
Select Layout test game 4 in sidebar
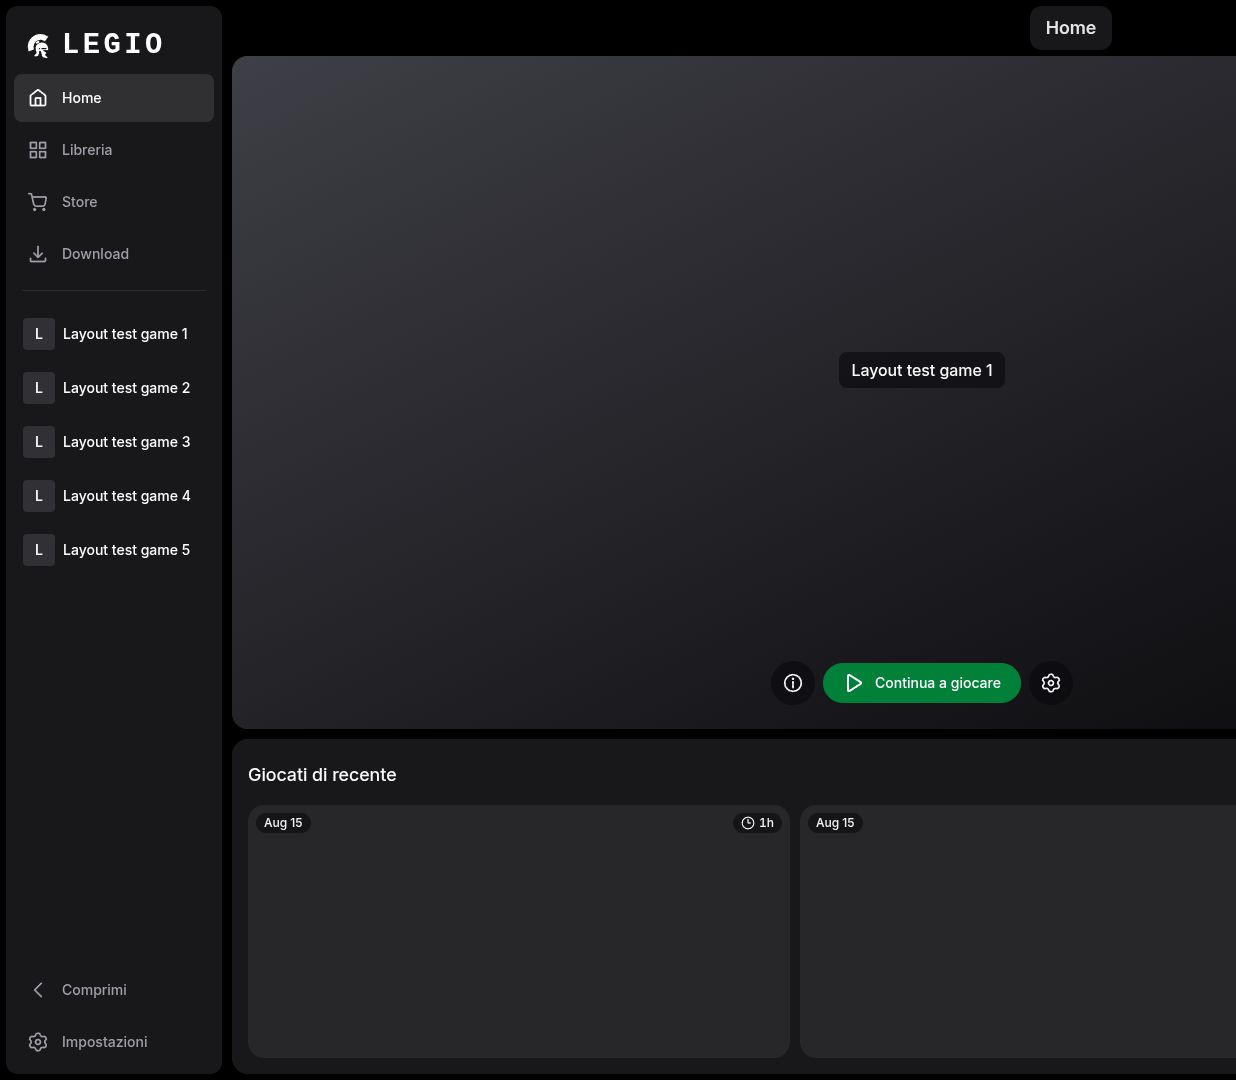pyautogui.click(x=114, y=496)
